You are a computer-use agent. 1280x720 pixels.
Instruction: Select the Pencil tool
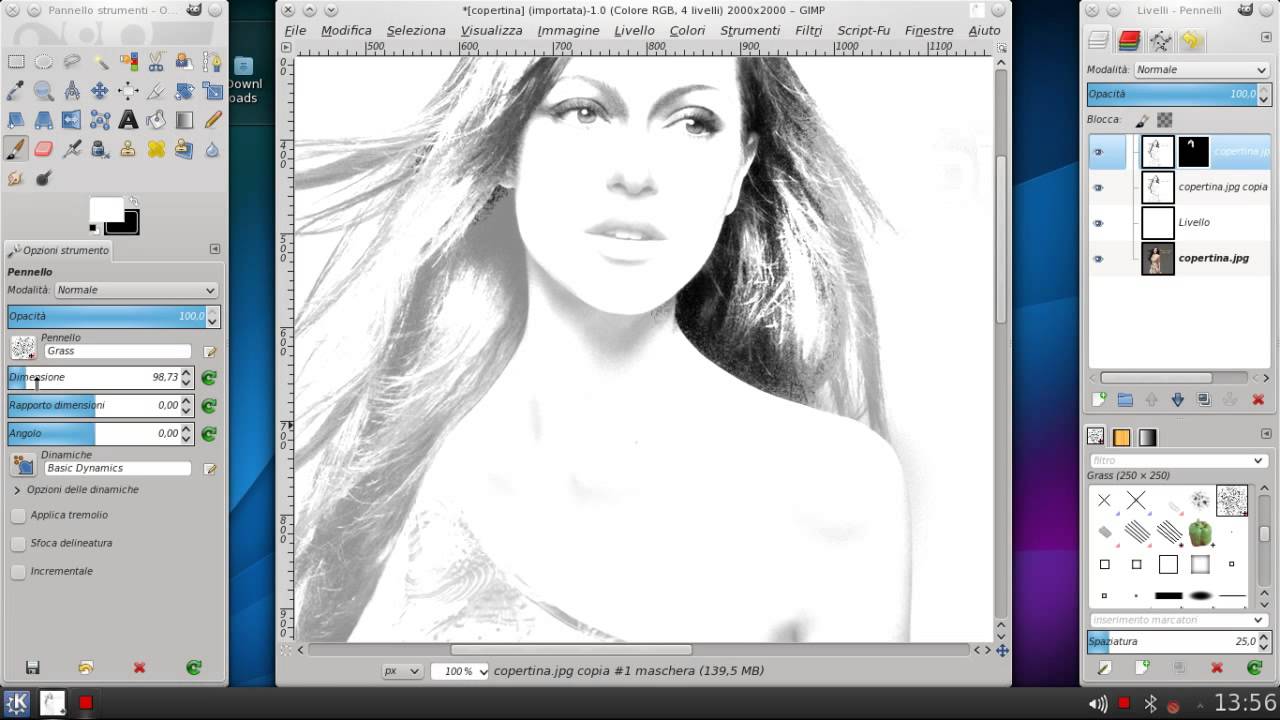pos(212,120)
